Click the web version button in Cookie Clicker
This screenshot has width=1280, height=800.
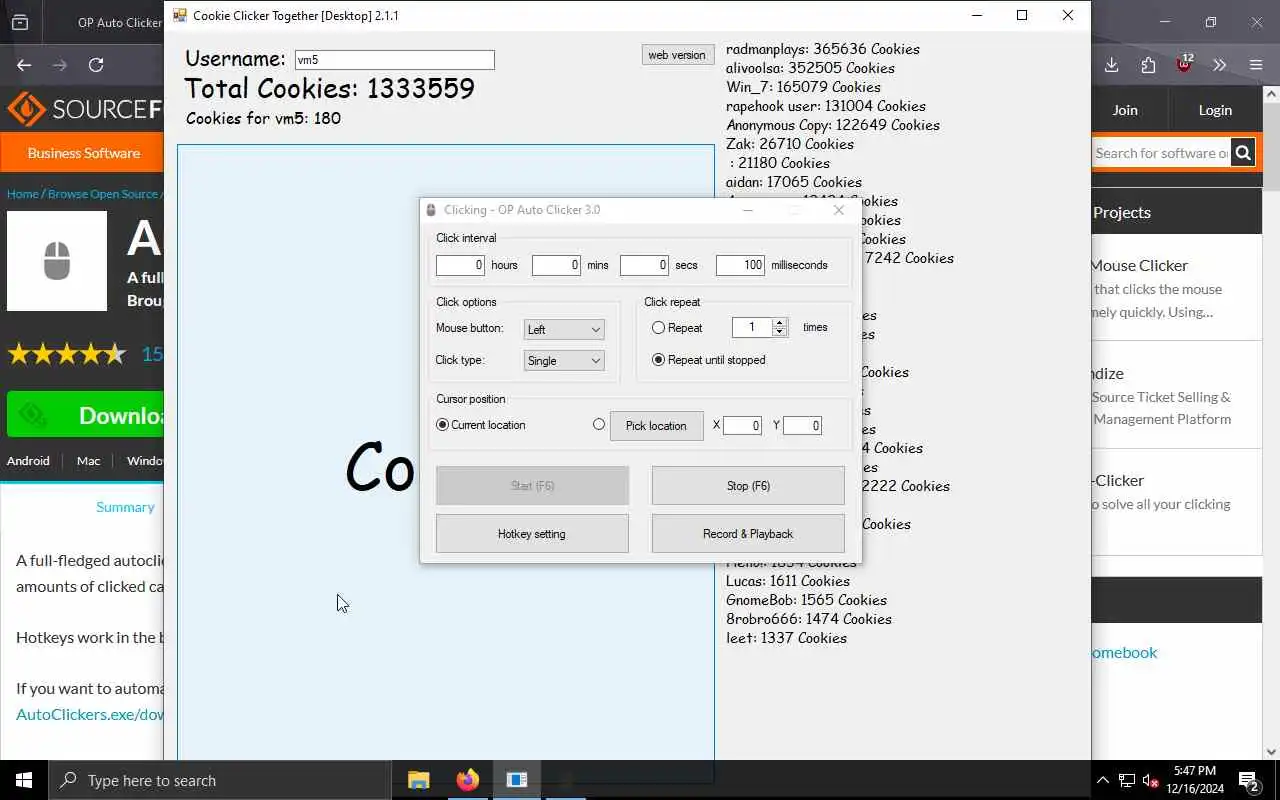click(x=677, y=55)
